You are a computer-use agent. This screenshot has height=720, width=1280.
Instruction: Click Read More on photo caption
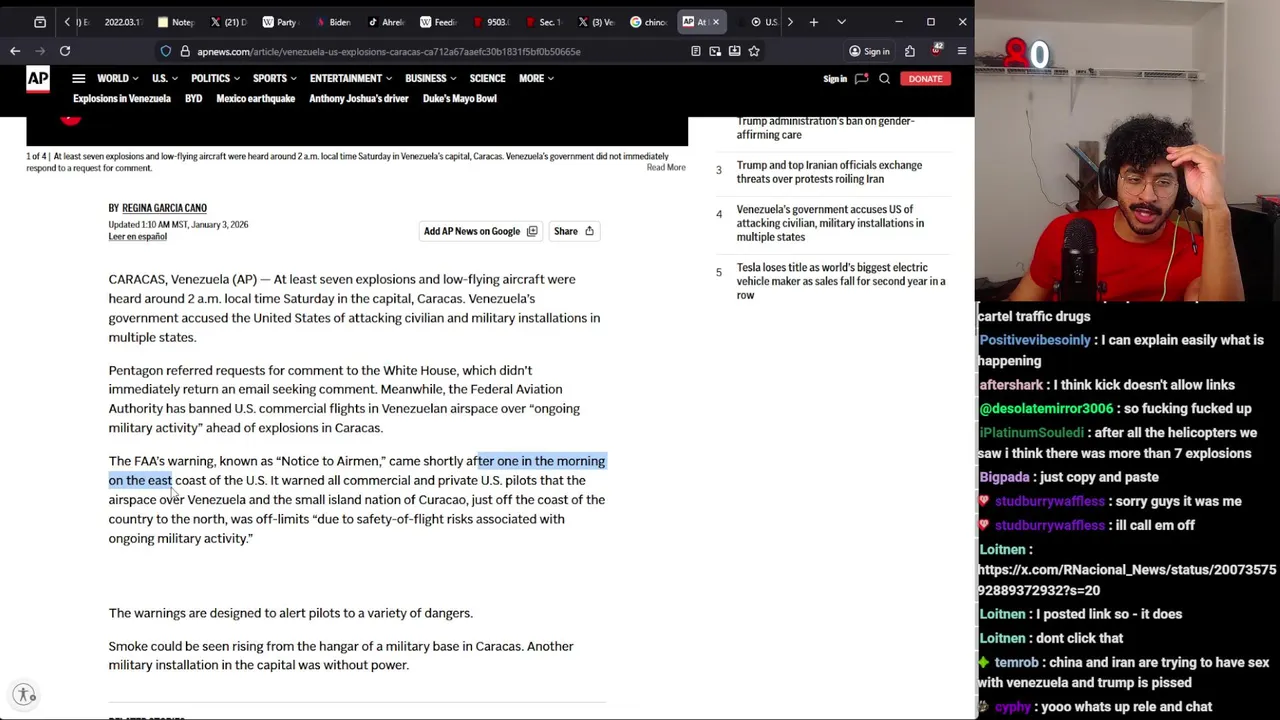click(x=666, y=168)
